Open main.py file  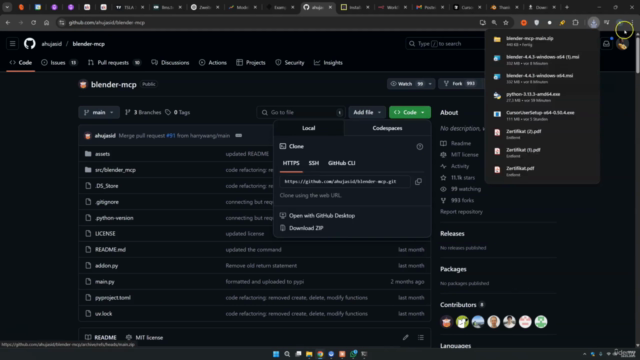(104, 282)
